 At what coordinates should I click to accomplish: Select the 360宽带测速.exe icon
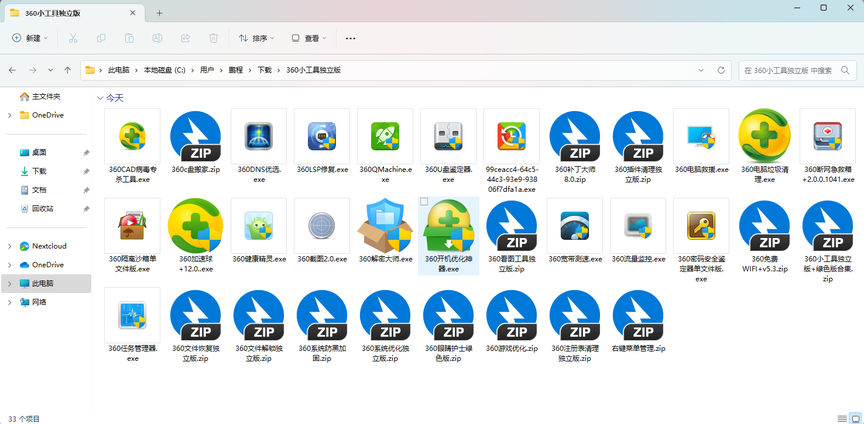575,226
